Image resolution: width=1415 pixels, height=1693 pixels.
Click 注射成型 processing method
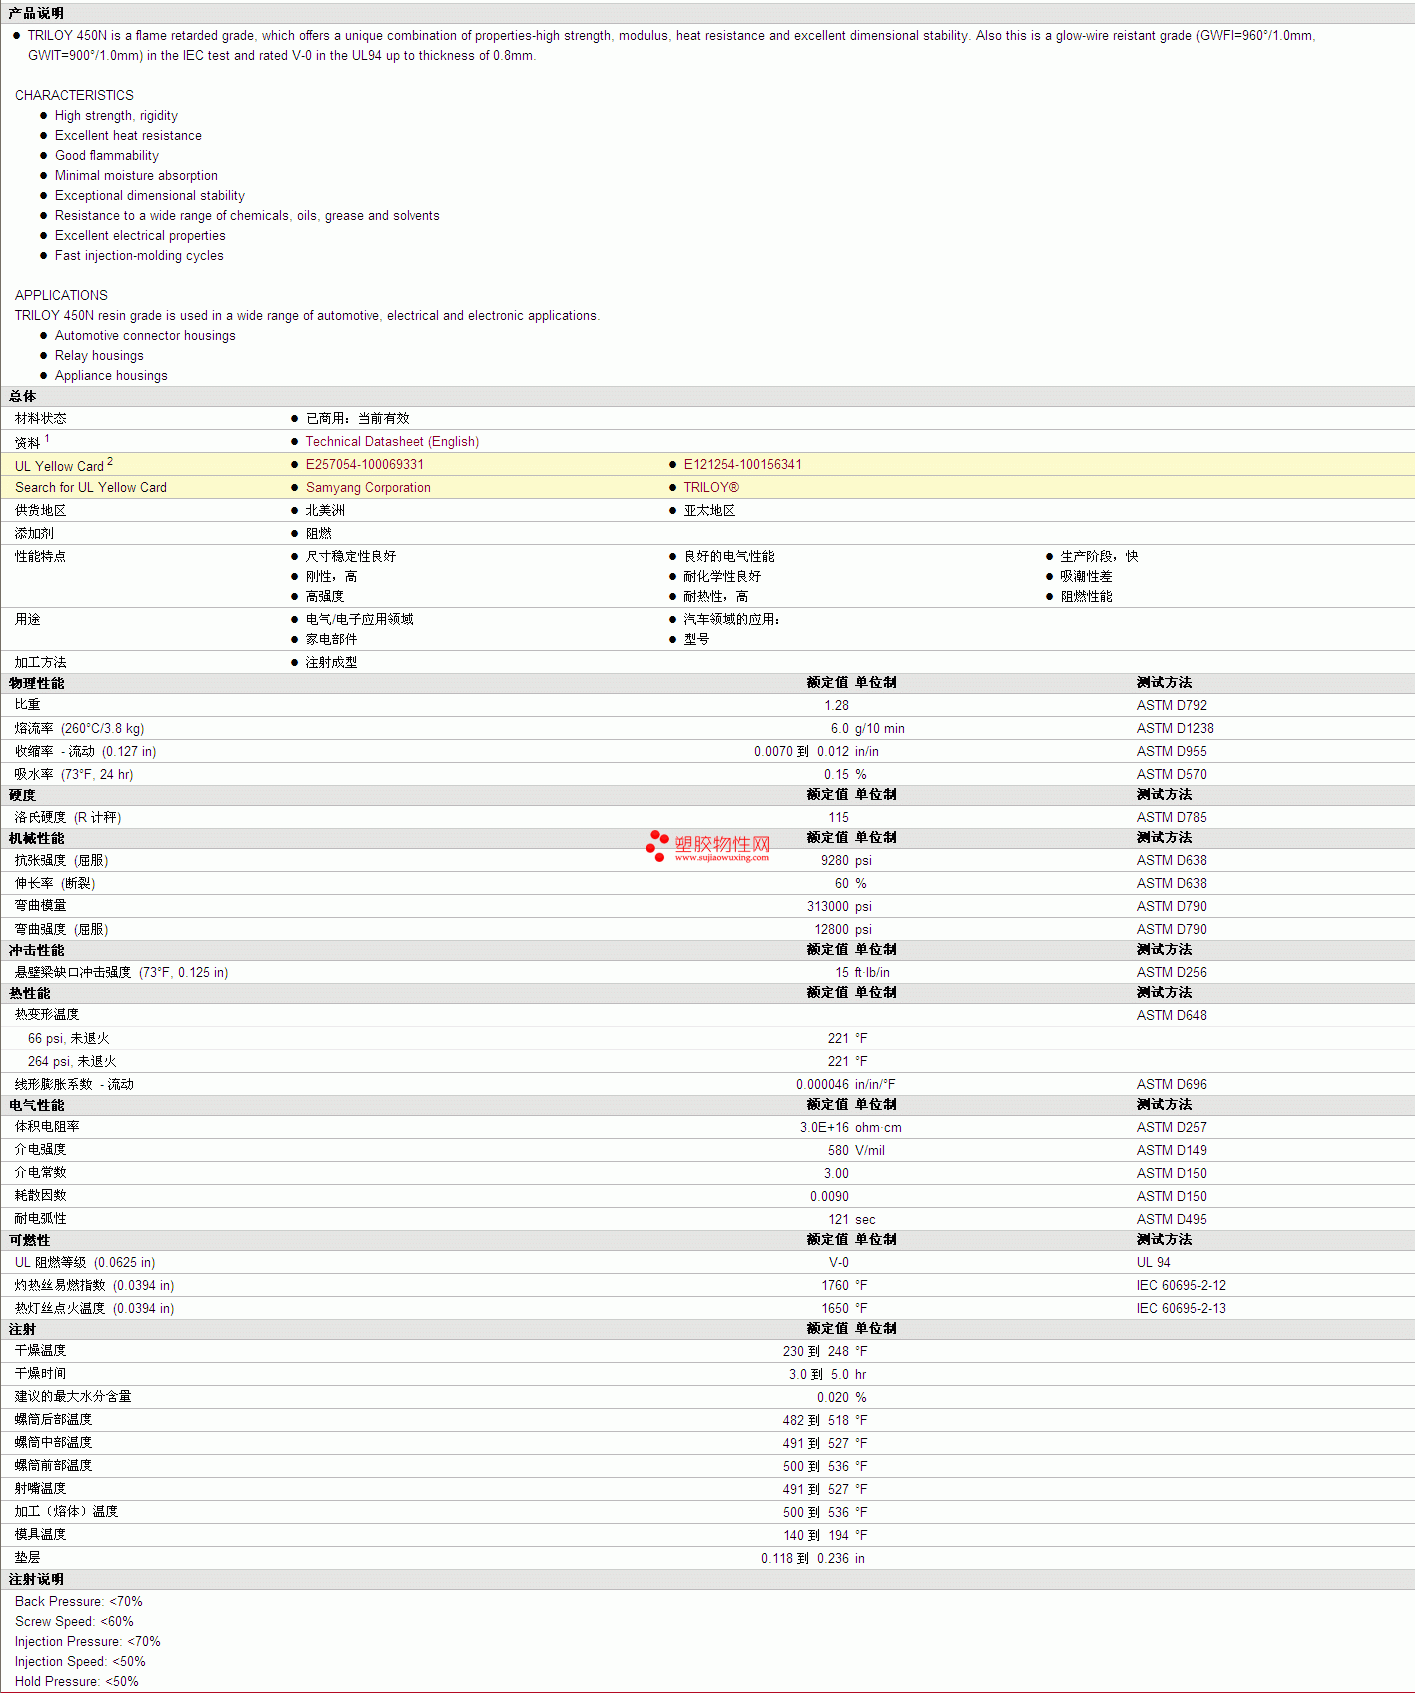(331, 663)
